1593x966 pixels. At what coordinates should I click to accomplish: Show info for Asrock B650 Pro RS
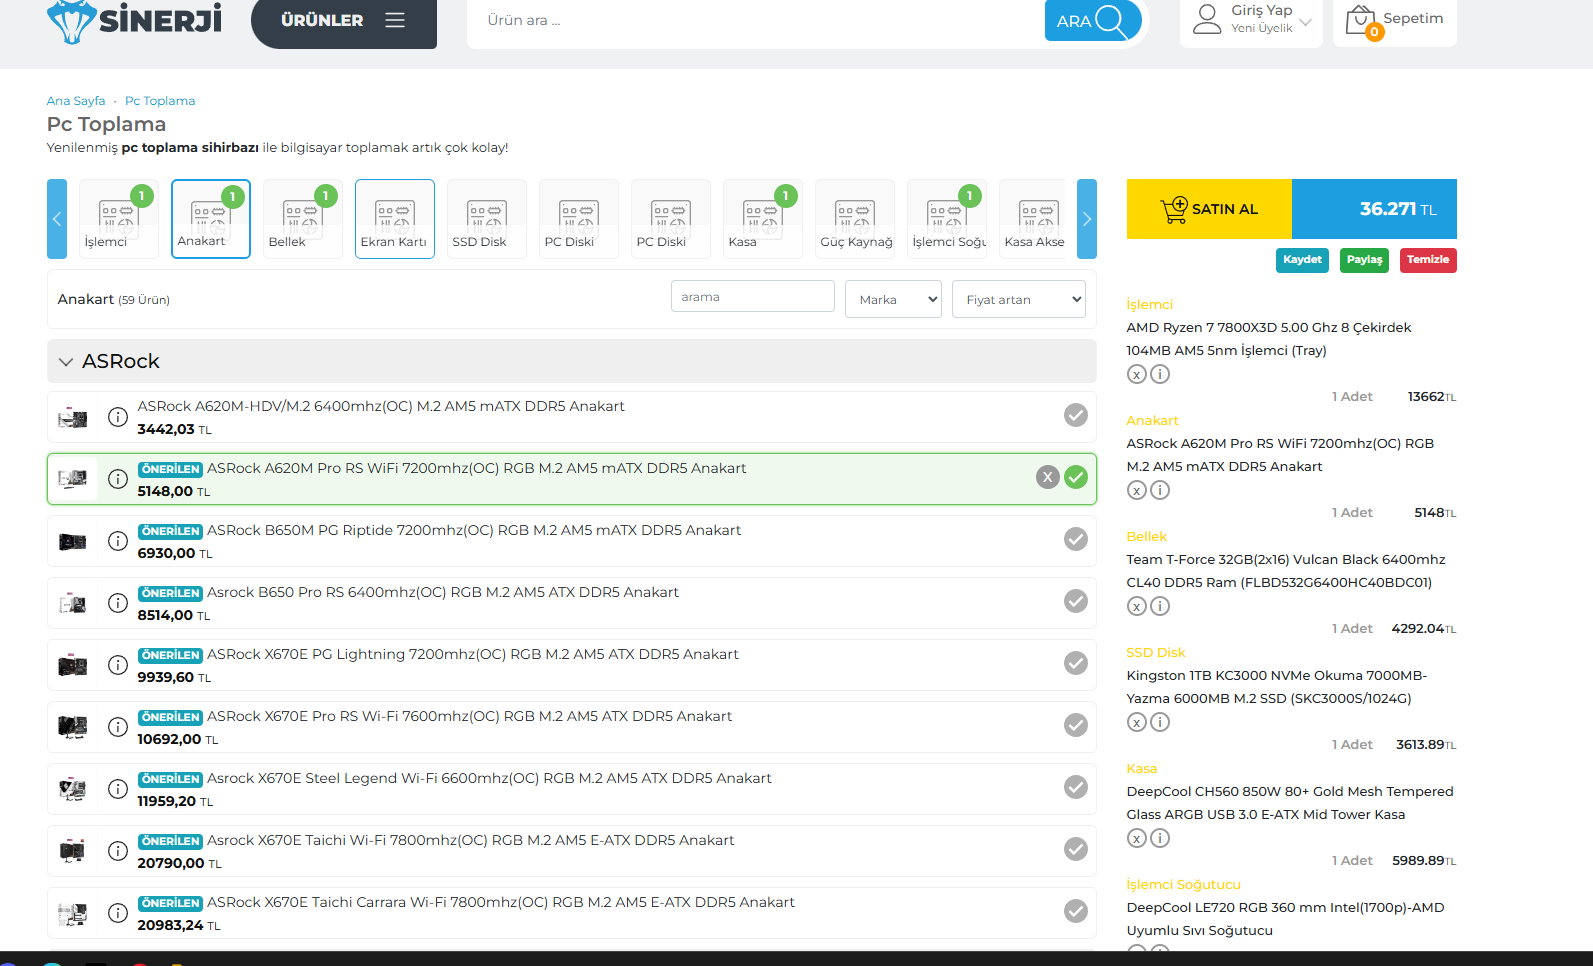[118, 603]
